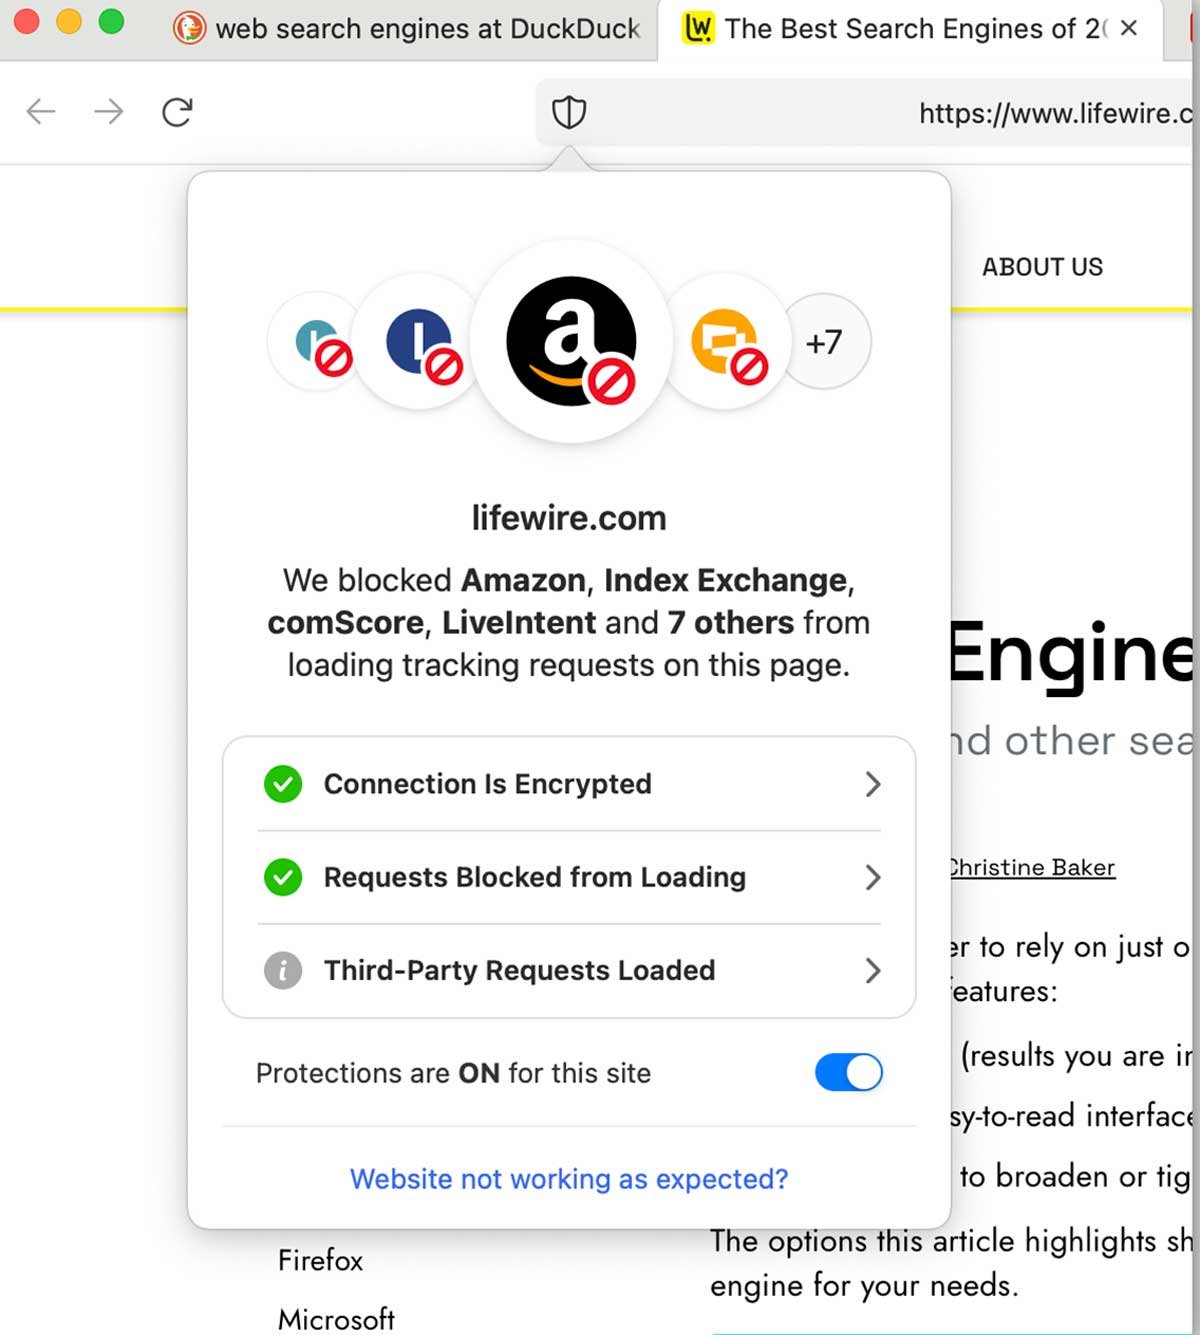
Task: Click the lifewire.com address bar URL
Action: click(x=1055, y=114)
